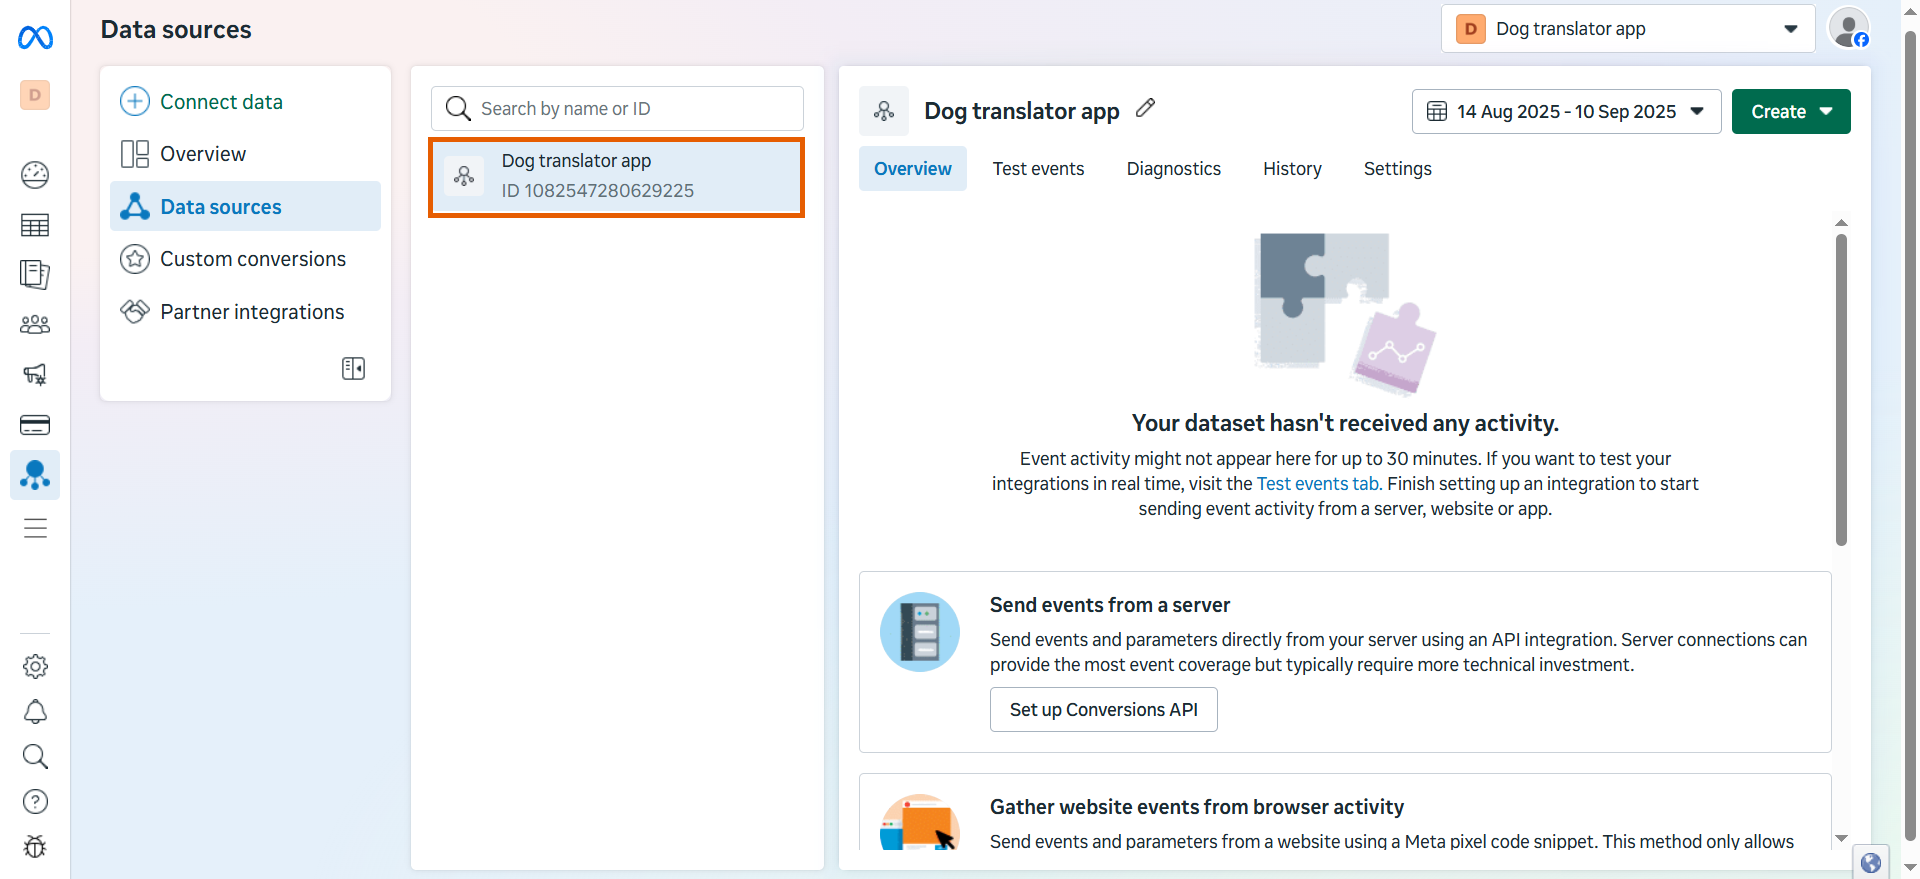Switch to the Settings tab
Image resolution: width=1920 pixels, height=879 pixels.
[1397, 169]
